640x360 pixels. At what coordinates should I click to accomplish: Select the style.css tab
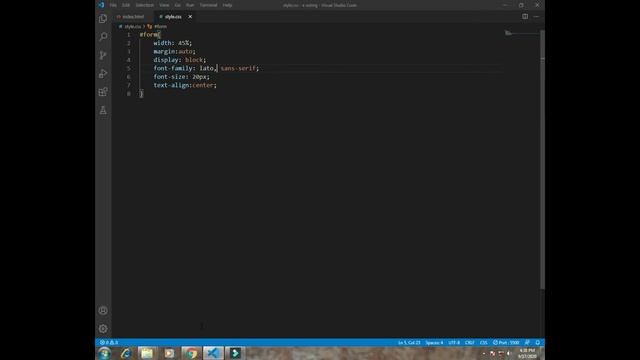173,17
